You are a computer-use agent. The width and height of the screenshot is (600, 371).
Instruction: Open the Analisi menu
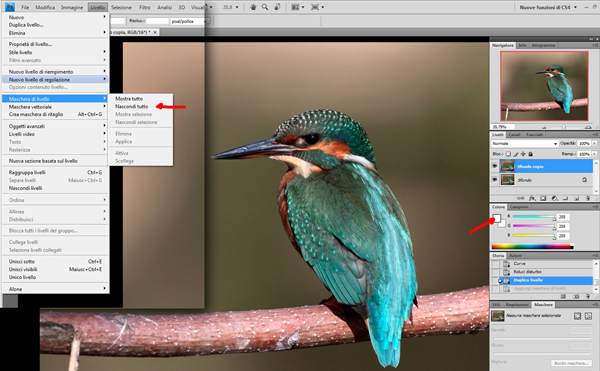pos(165,7)
